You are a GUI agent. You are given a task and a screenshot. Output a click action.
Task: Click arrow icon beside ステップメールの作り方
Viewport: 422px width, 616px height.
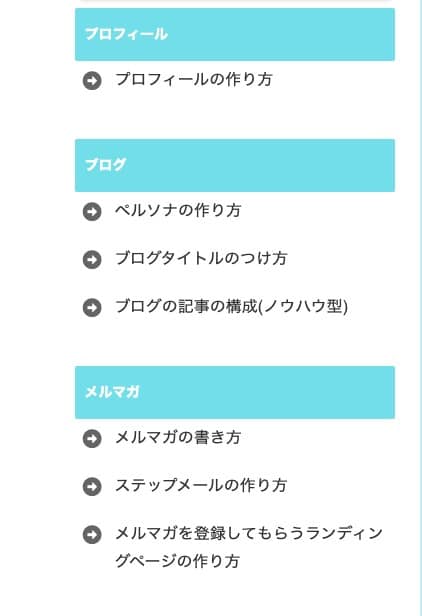pos(92,487)
